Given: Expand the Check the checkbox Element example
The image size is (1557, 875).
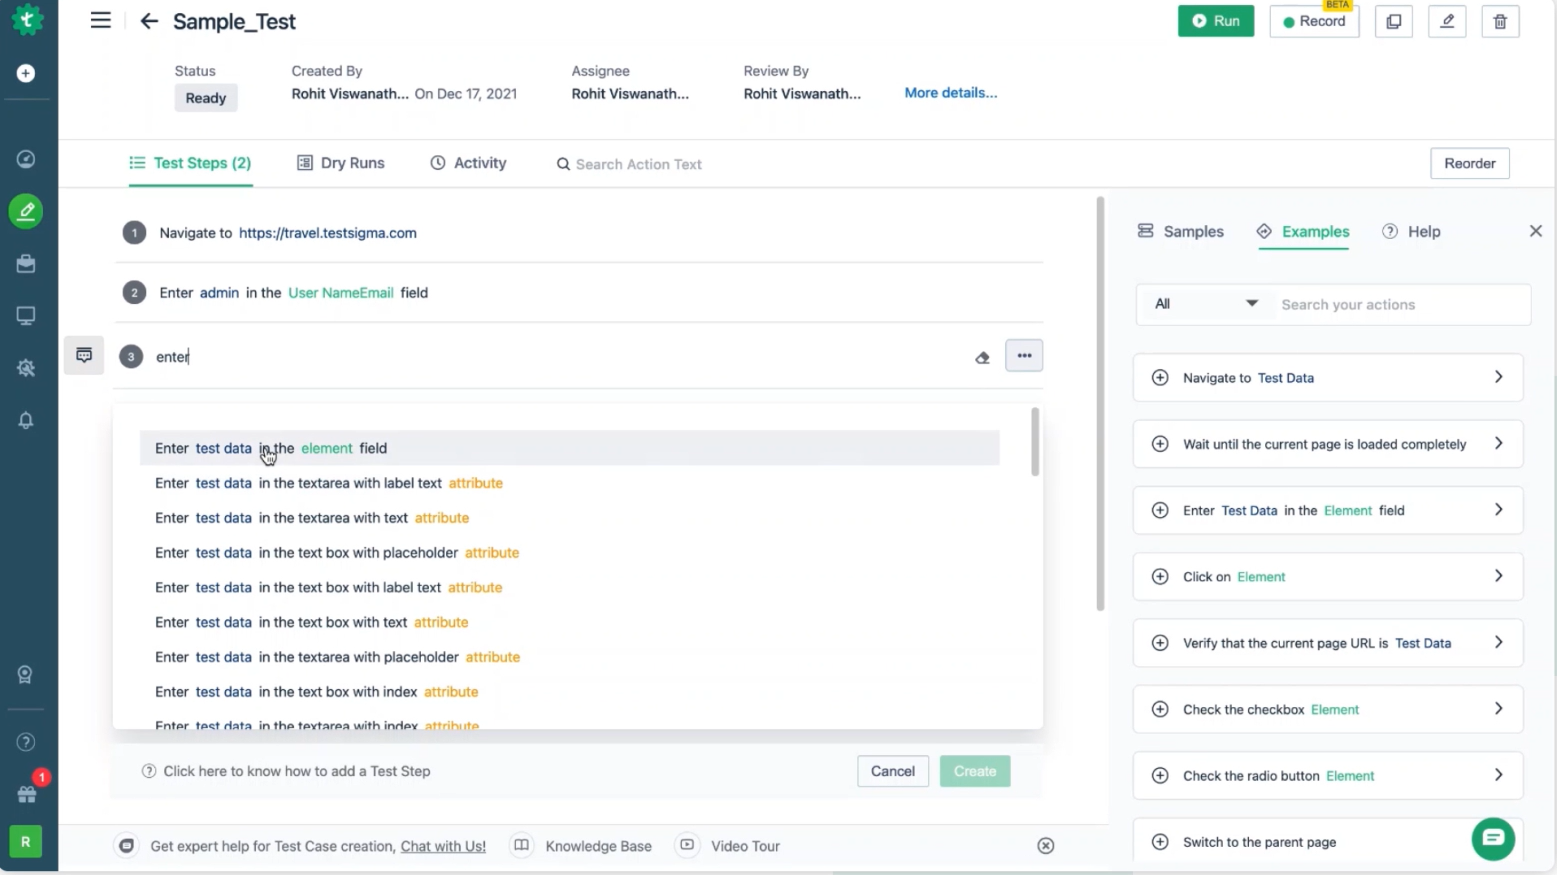Looking at the screenshot, I should tap(1498, 709).
